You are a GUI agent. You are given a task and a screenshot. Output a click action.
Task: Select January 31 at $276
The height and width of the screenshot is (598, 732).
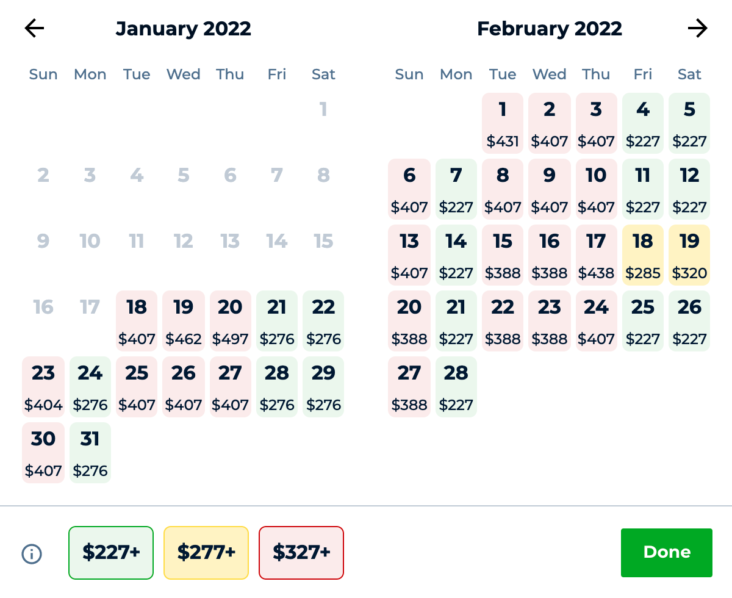click(90, 452)
